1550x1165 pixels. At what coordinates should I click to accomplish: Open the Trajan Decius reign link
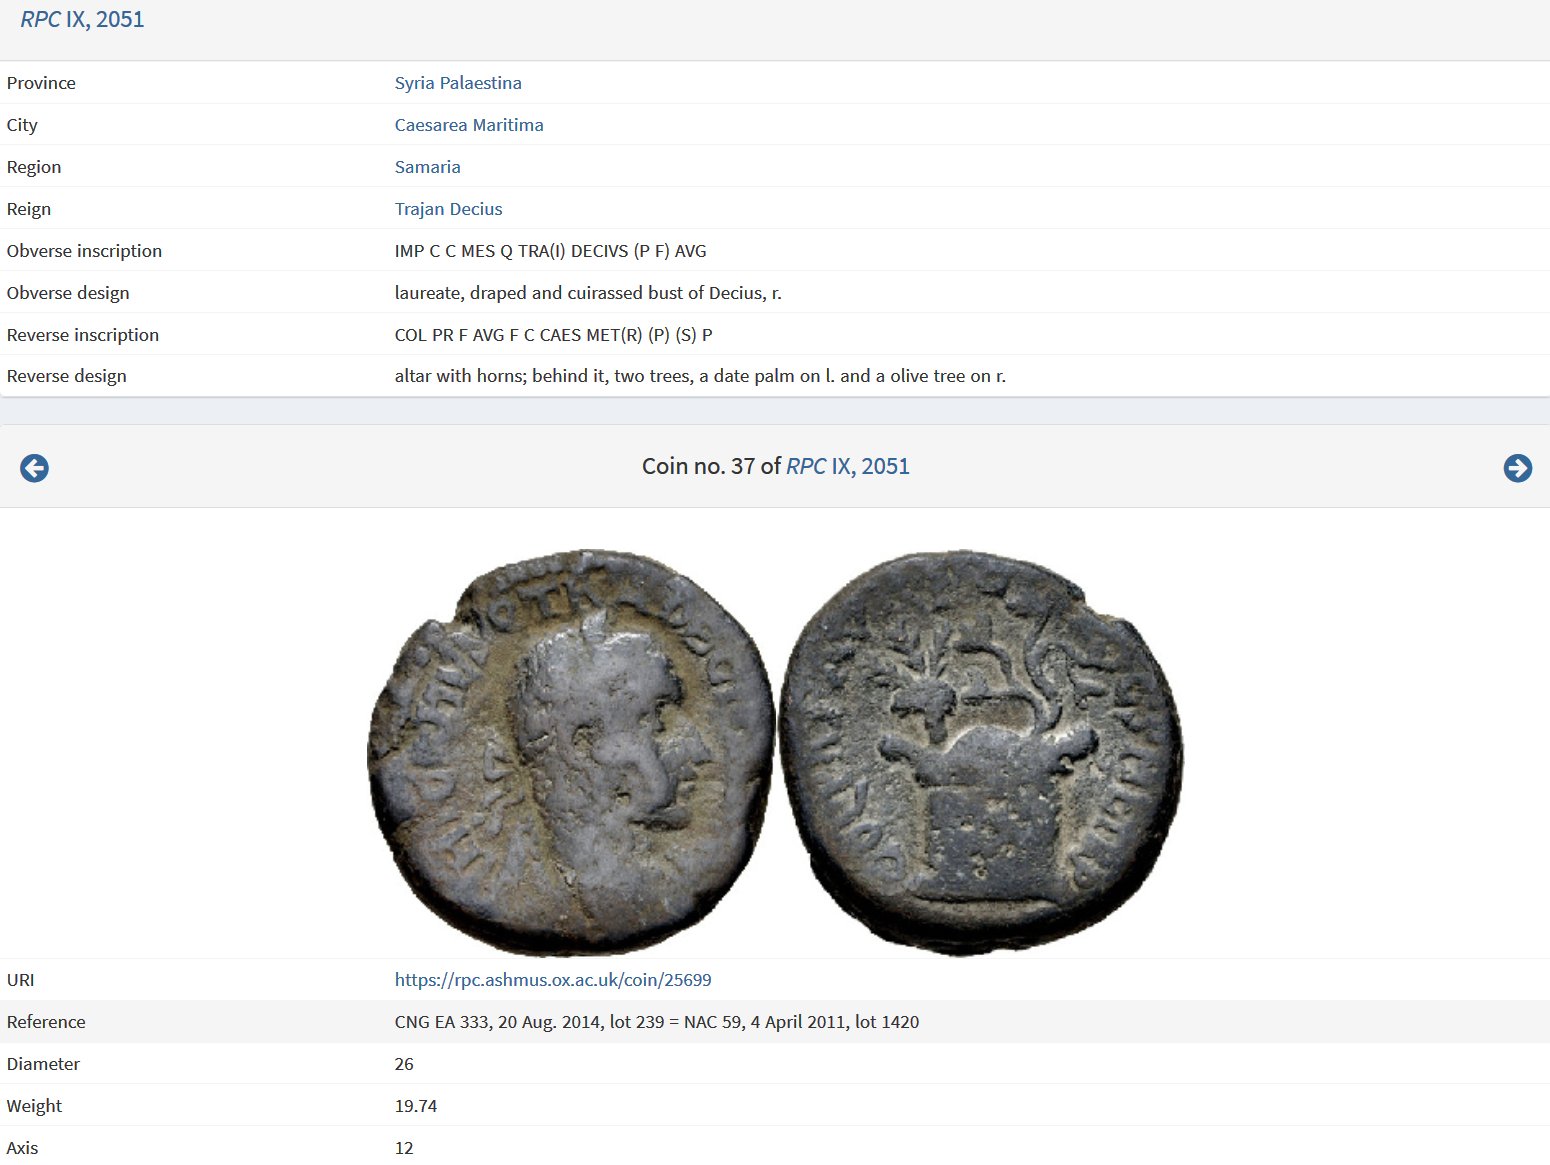pos(448,209)
